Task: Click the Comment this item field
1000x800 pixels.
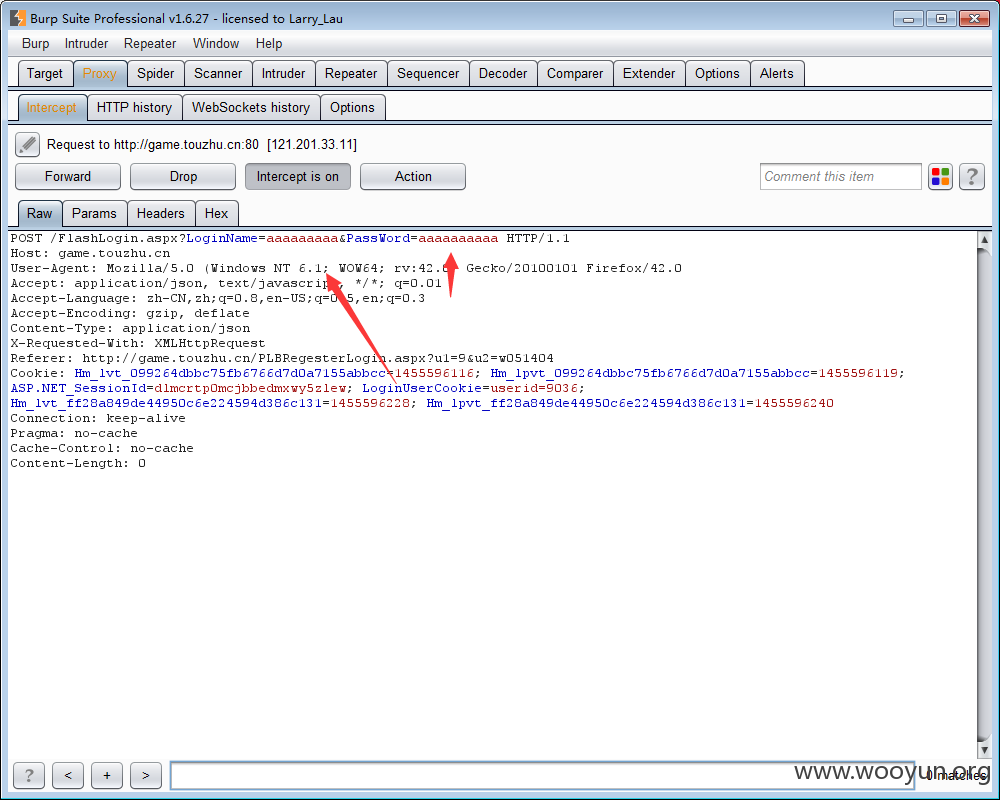Action: point(841,177)
